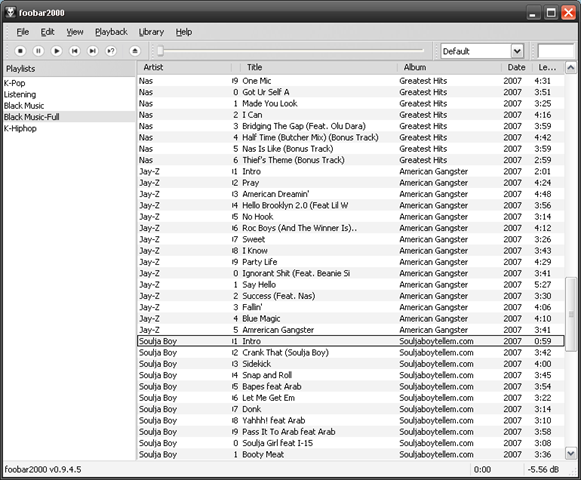Click the scrollbar down arrow
The width and height of the screenshot is (581, 480).
[571, 453]
